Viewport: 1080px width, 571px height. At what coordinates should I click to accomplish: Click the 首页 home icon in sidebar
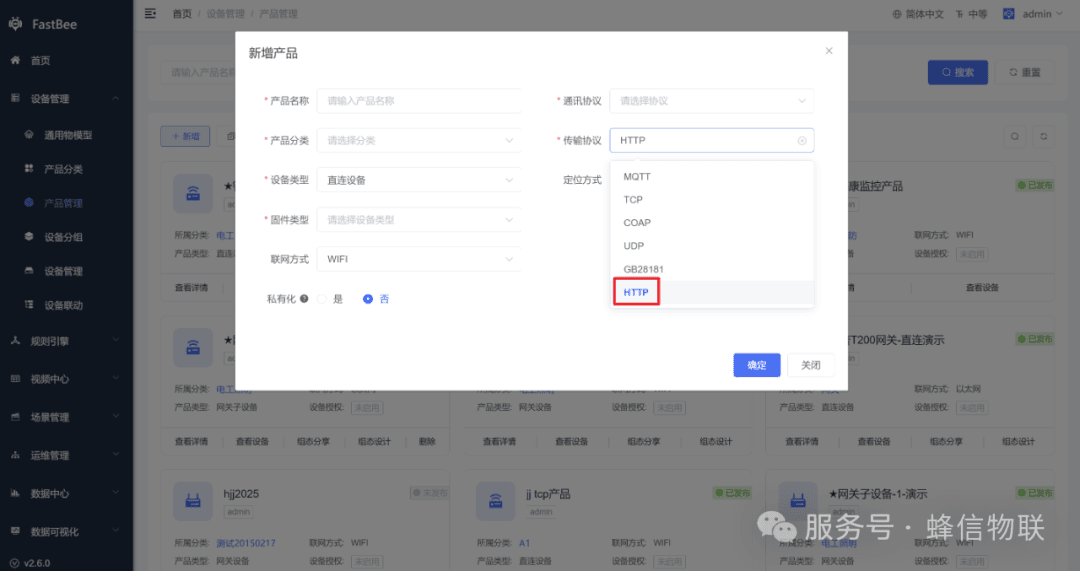pos(15,61)
